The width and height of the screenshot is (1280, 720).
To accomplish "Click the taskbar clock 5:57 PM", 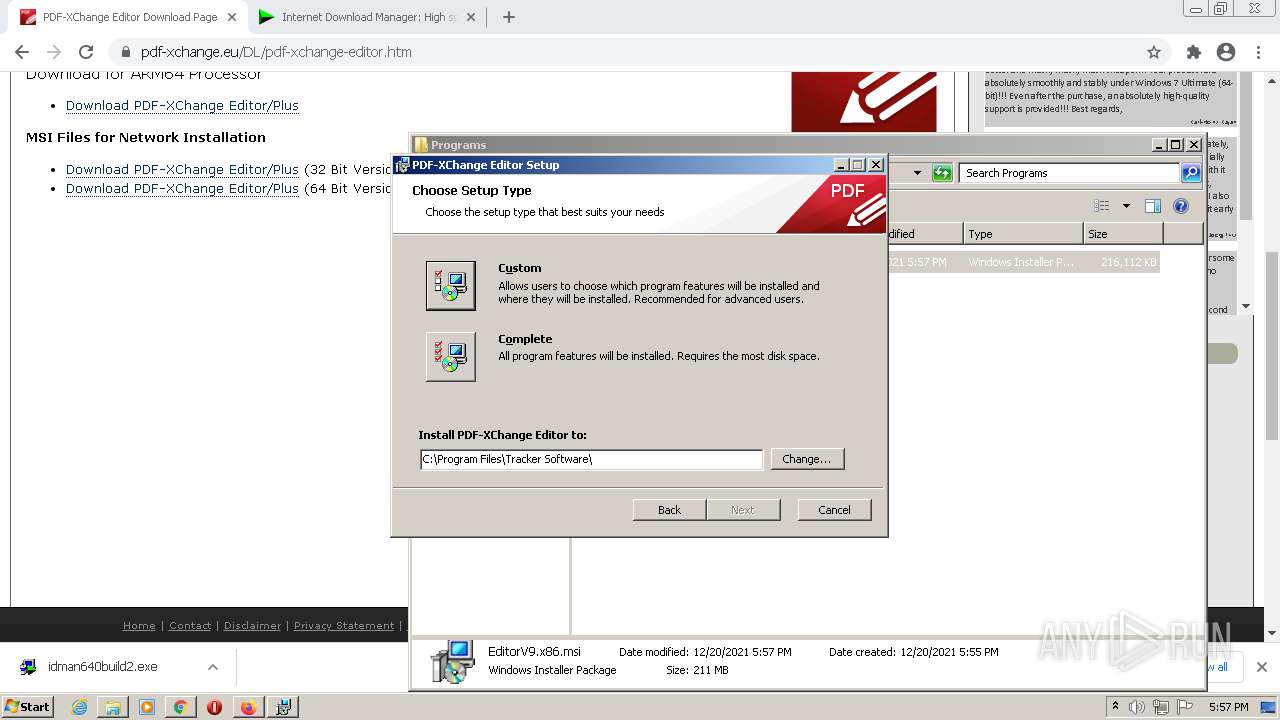I will [1228, 707].
